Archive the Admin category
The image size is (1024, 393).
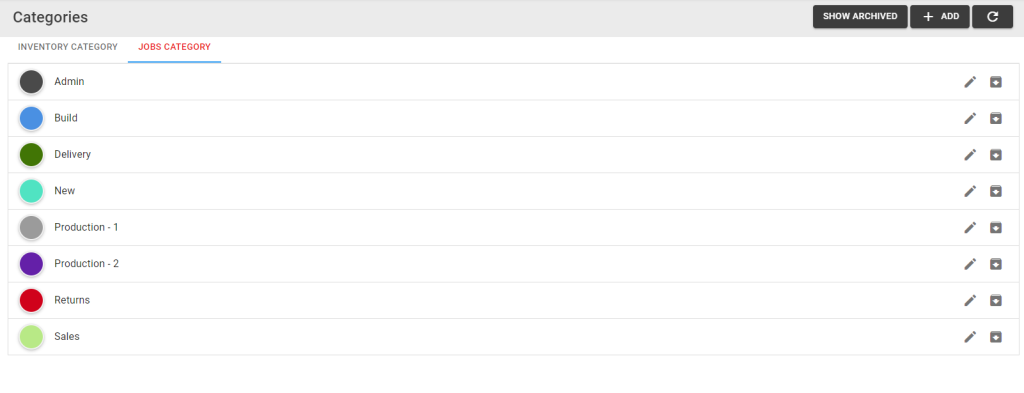click(x=995, y=82)
